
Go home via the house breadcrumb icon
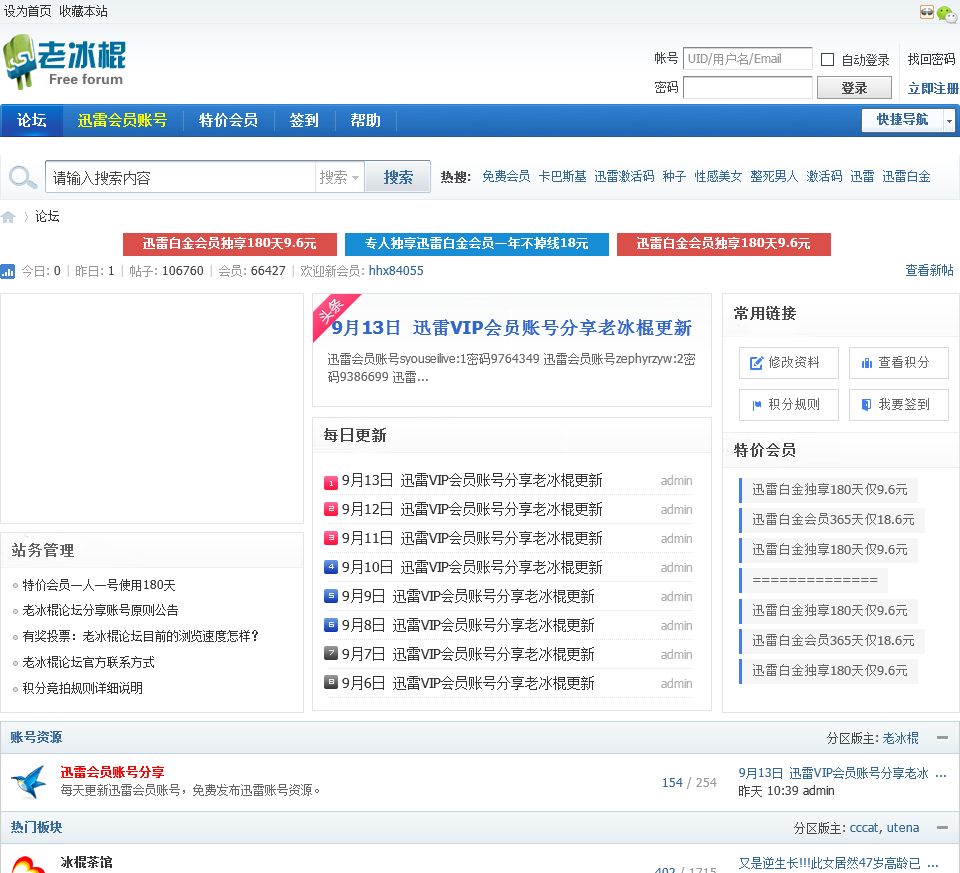pyautogui.click(x=9, y=217)
